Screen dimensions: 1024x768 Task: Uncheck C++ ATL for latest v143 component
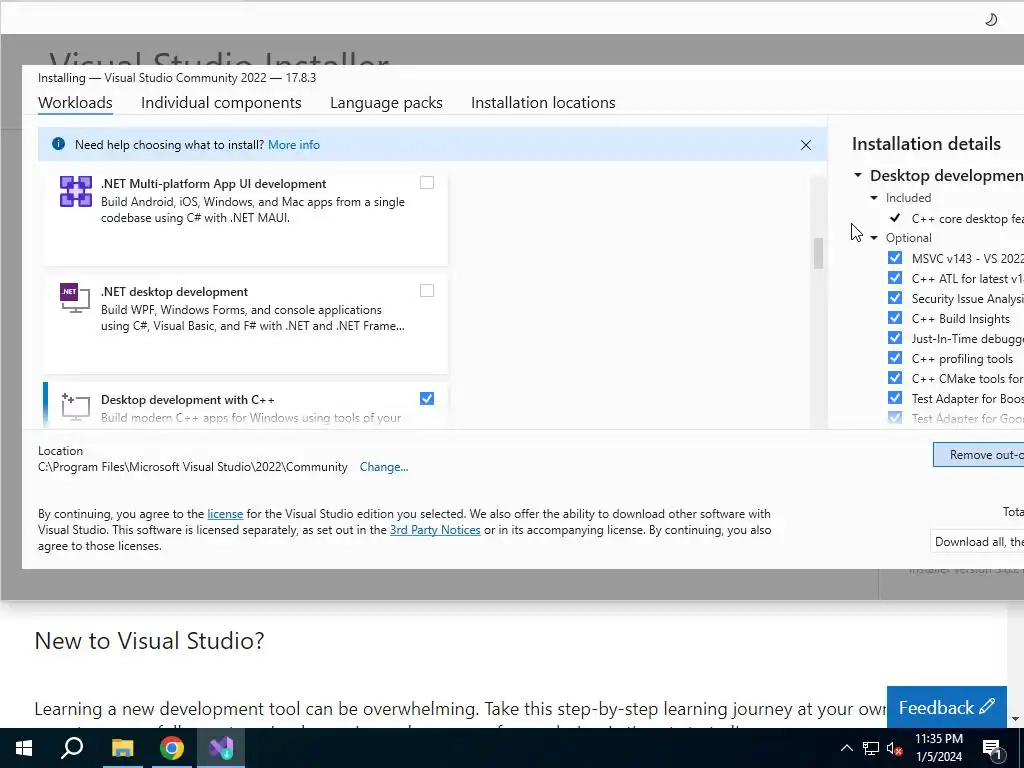click(x=895, y=278)
